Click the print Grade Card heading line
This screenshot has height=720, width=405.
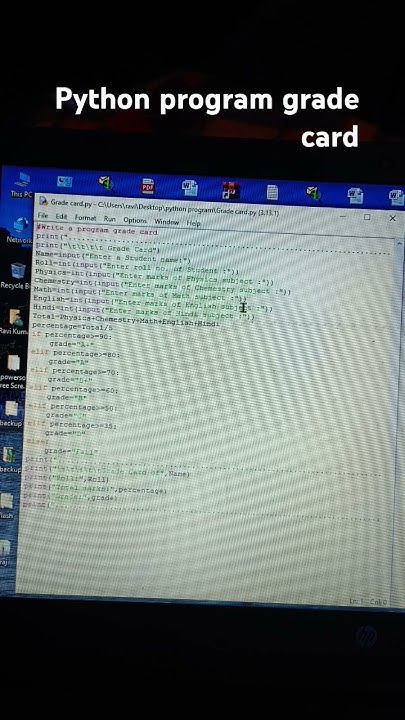coord(98,247)
